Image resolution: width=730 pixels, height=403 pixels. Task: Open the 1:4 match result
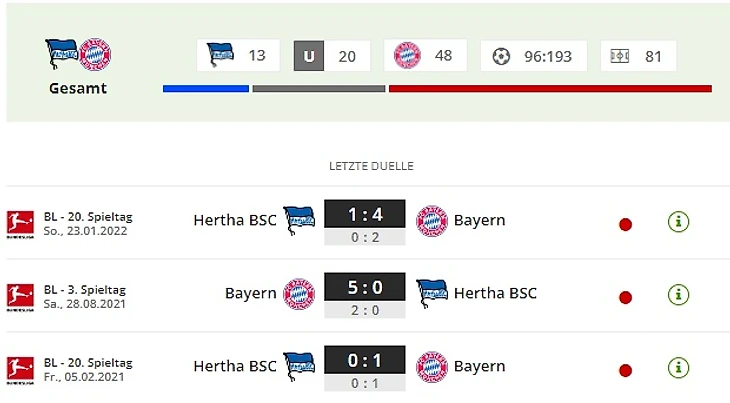[x=364, y=214]
